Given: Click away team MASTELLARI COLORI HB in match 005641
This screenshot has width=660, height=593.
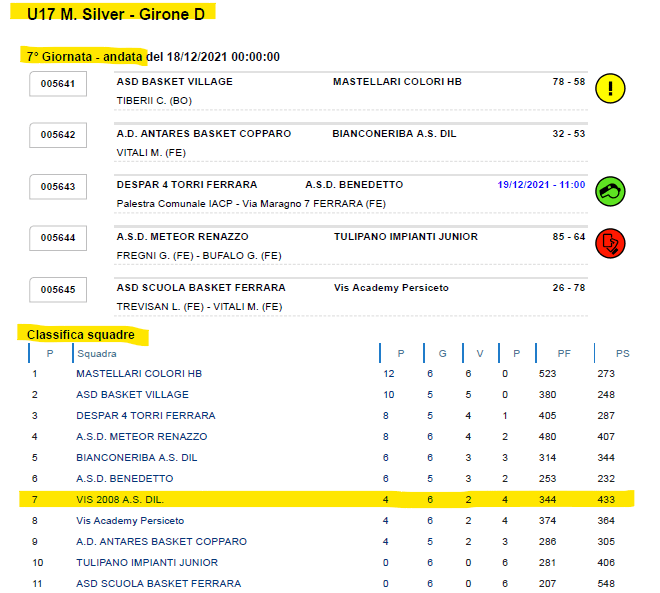Looking at the screenshot, I should (397, 82).
